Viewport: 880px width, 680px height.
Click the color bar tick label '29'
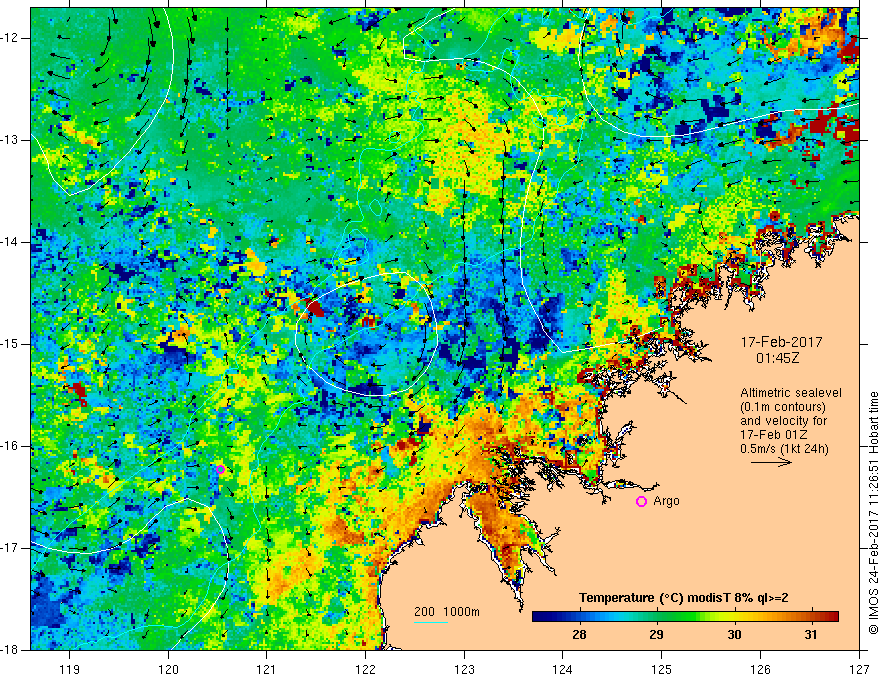[656, 635]
